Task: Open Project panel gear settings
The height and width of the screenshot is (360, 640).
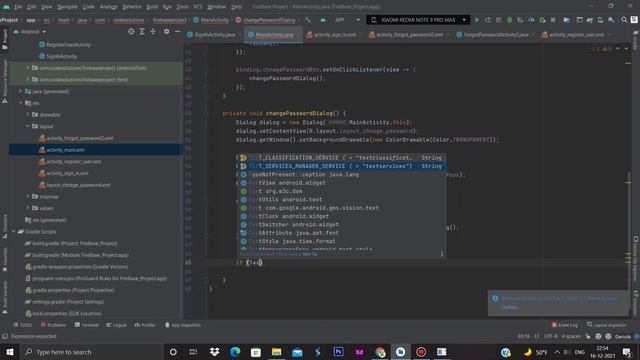Action: 167,31
